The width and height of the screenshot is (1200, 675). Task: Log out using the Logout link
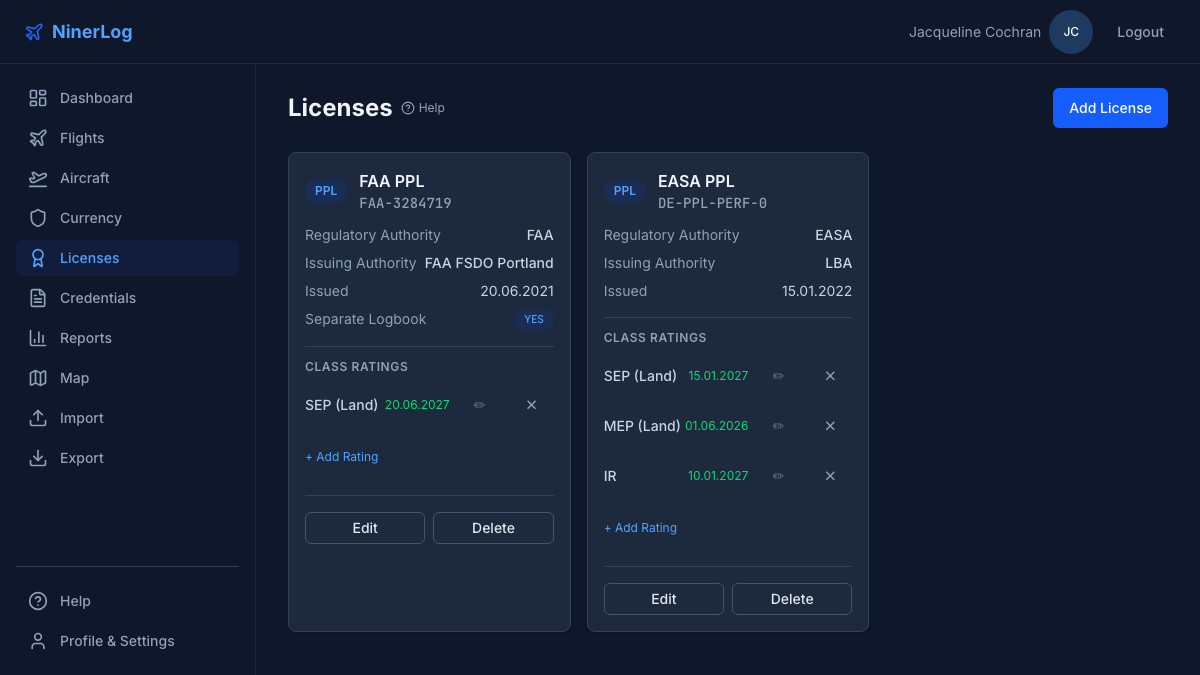click(x=1140, y=32)
